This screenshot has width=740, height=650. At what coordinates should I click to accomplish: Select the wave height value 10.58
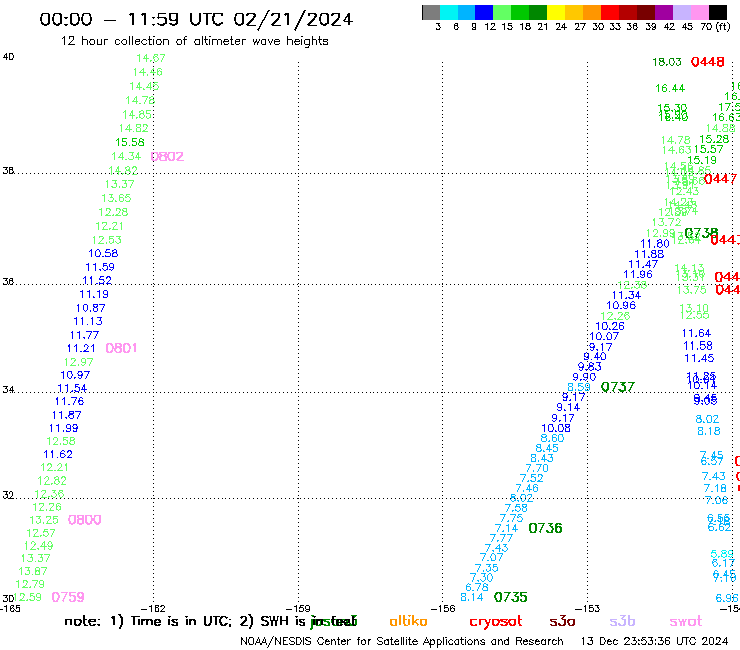(103, 253)
